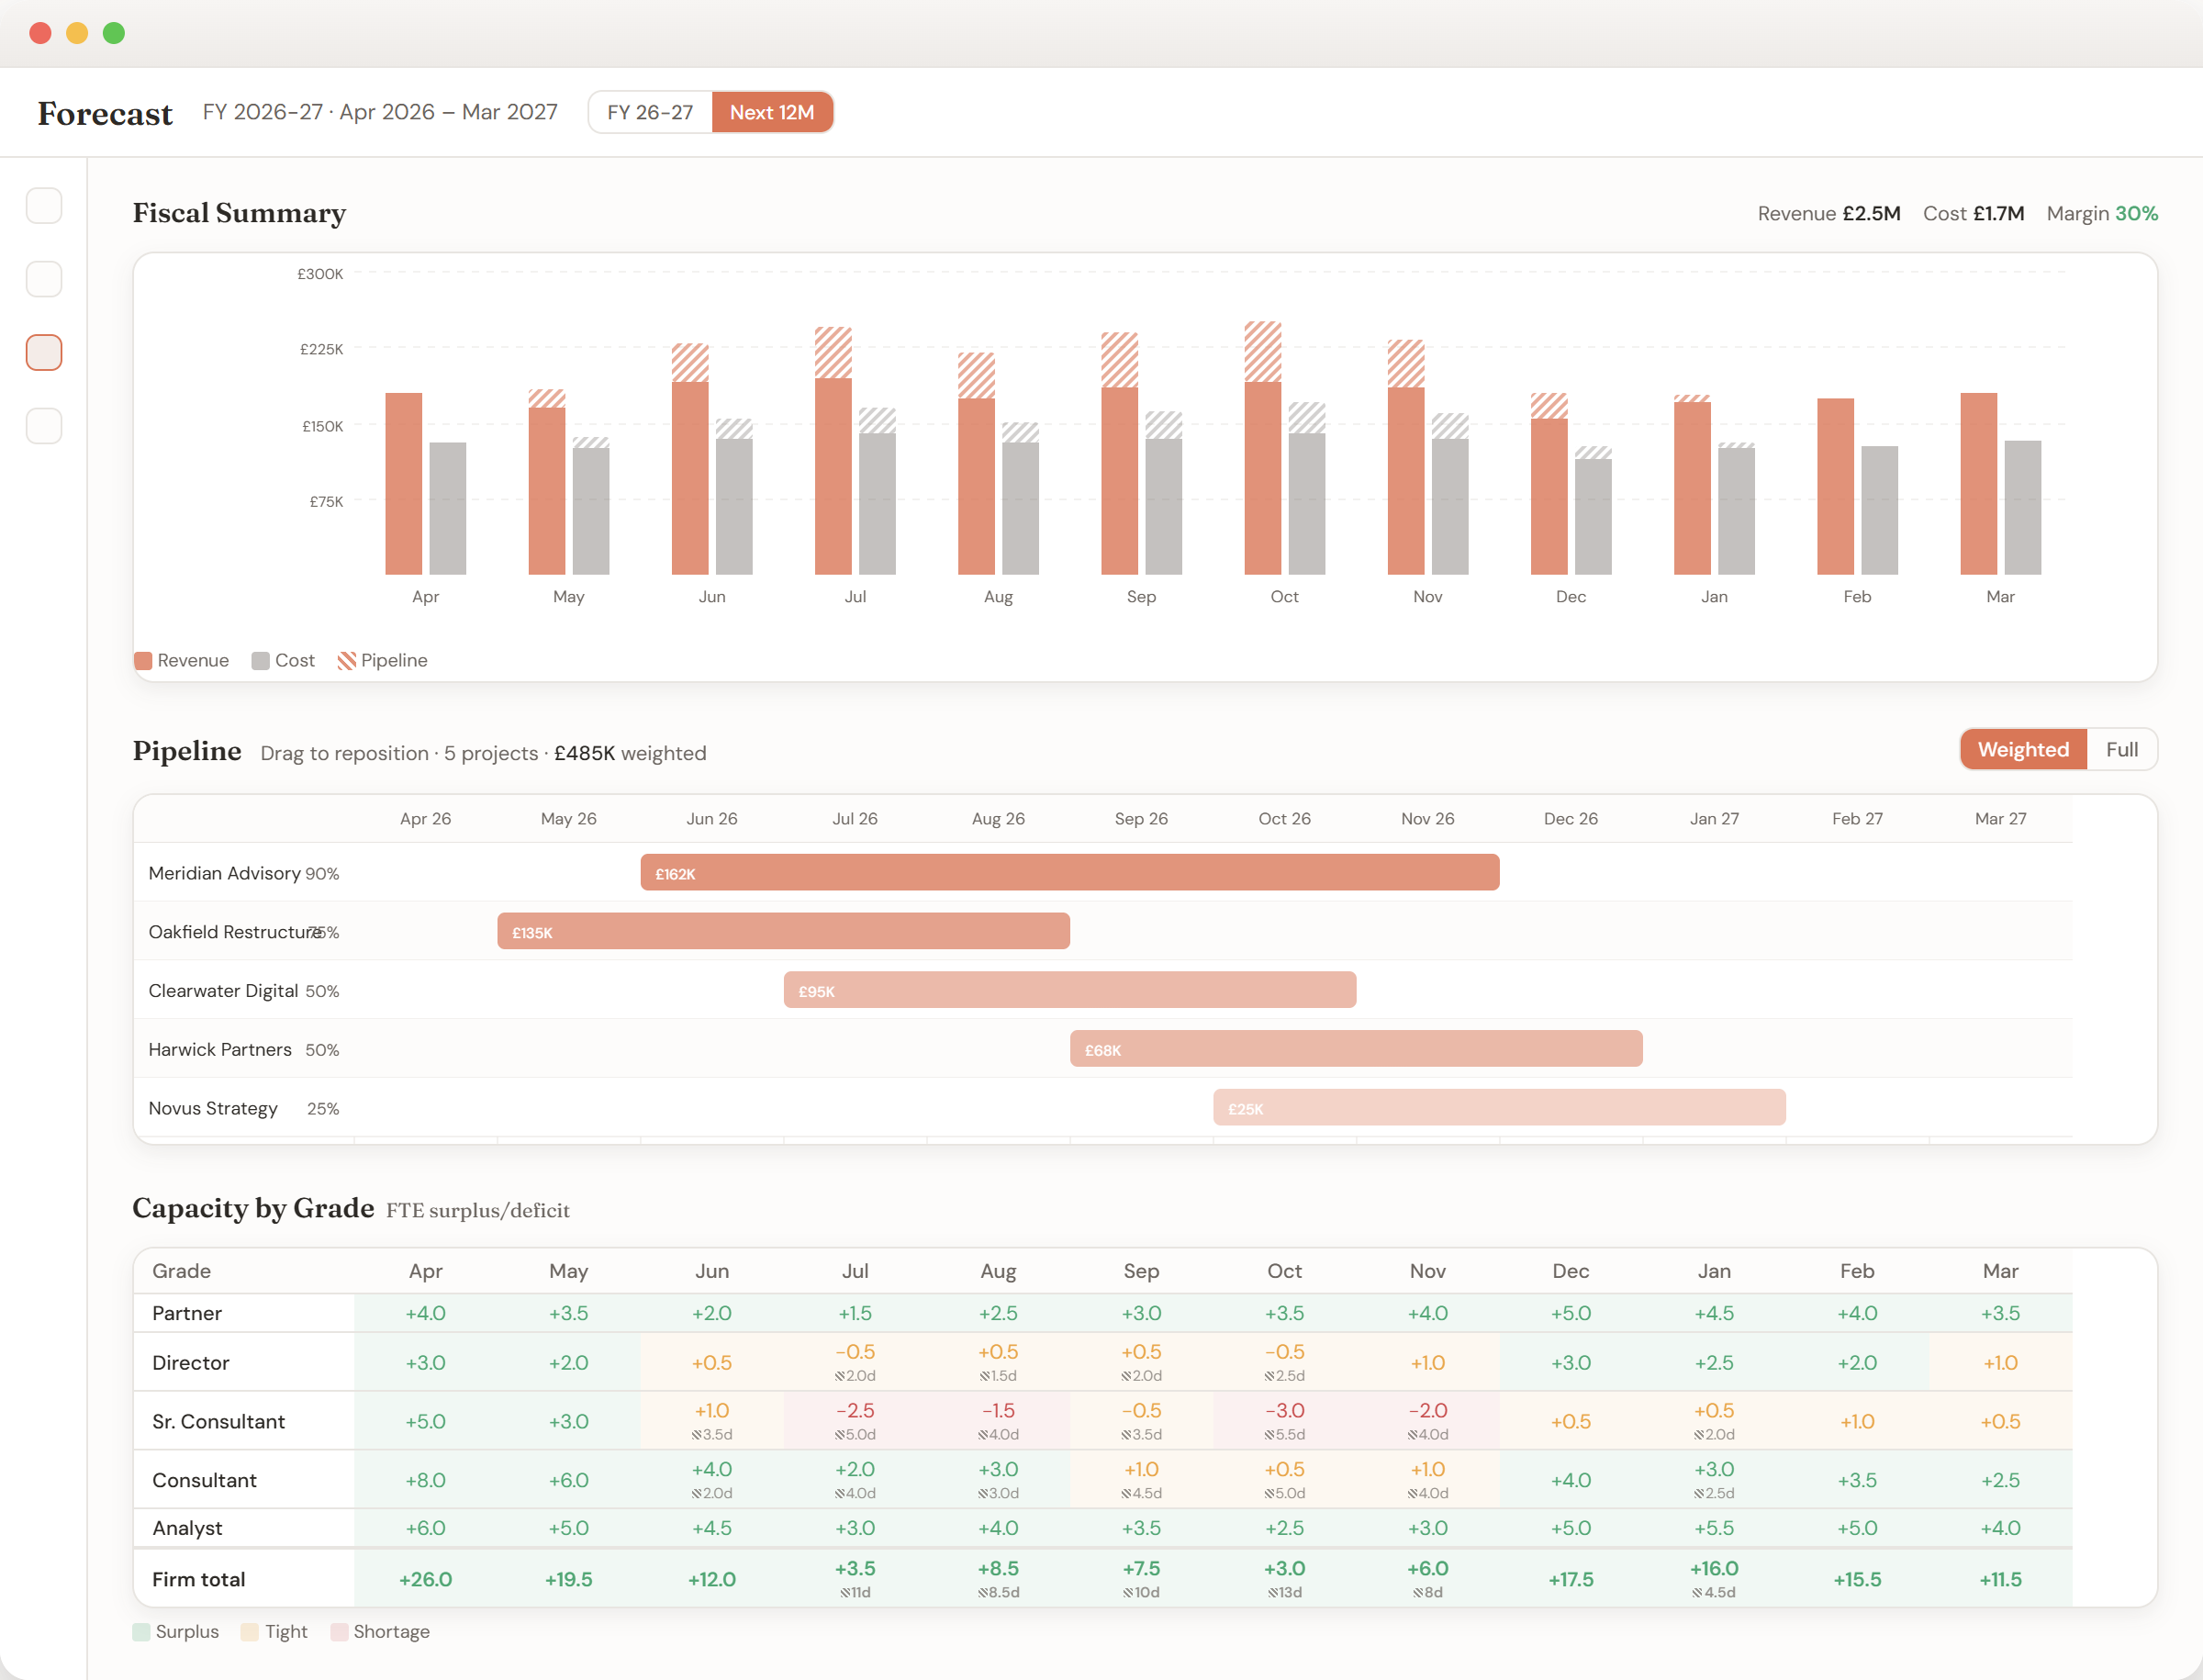Image resolution: width=2203 pixels, height=1680 pixels.
Task: Switch to the FY 26-27 view
Action: (x=649, y=112)
